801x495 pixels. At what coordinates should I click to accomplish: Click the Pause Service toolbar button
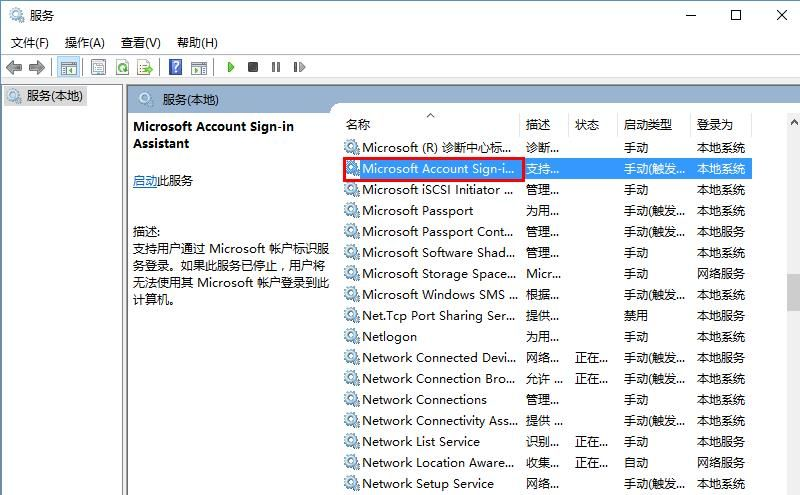pyautogui.click(x=275, y=67)
